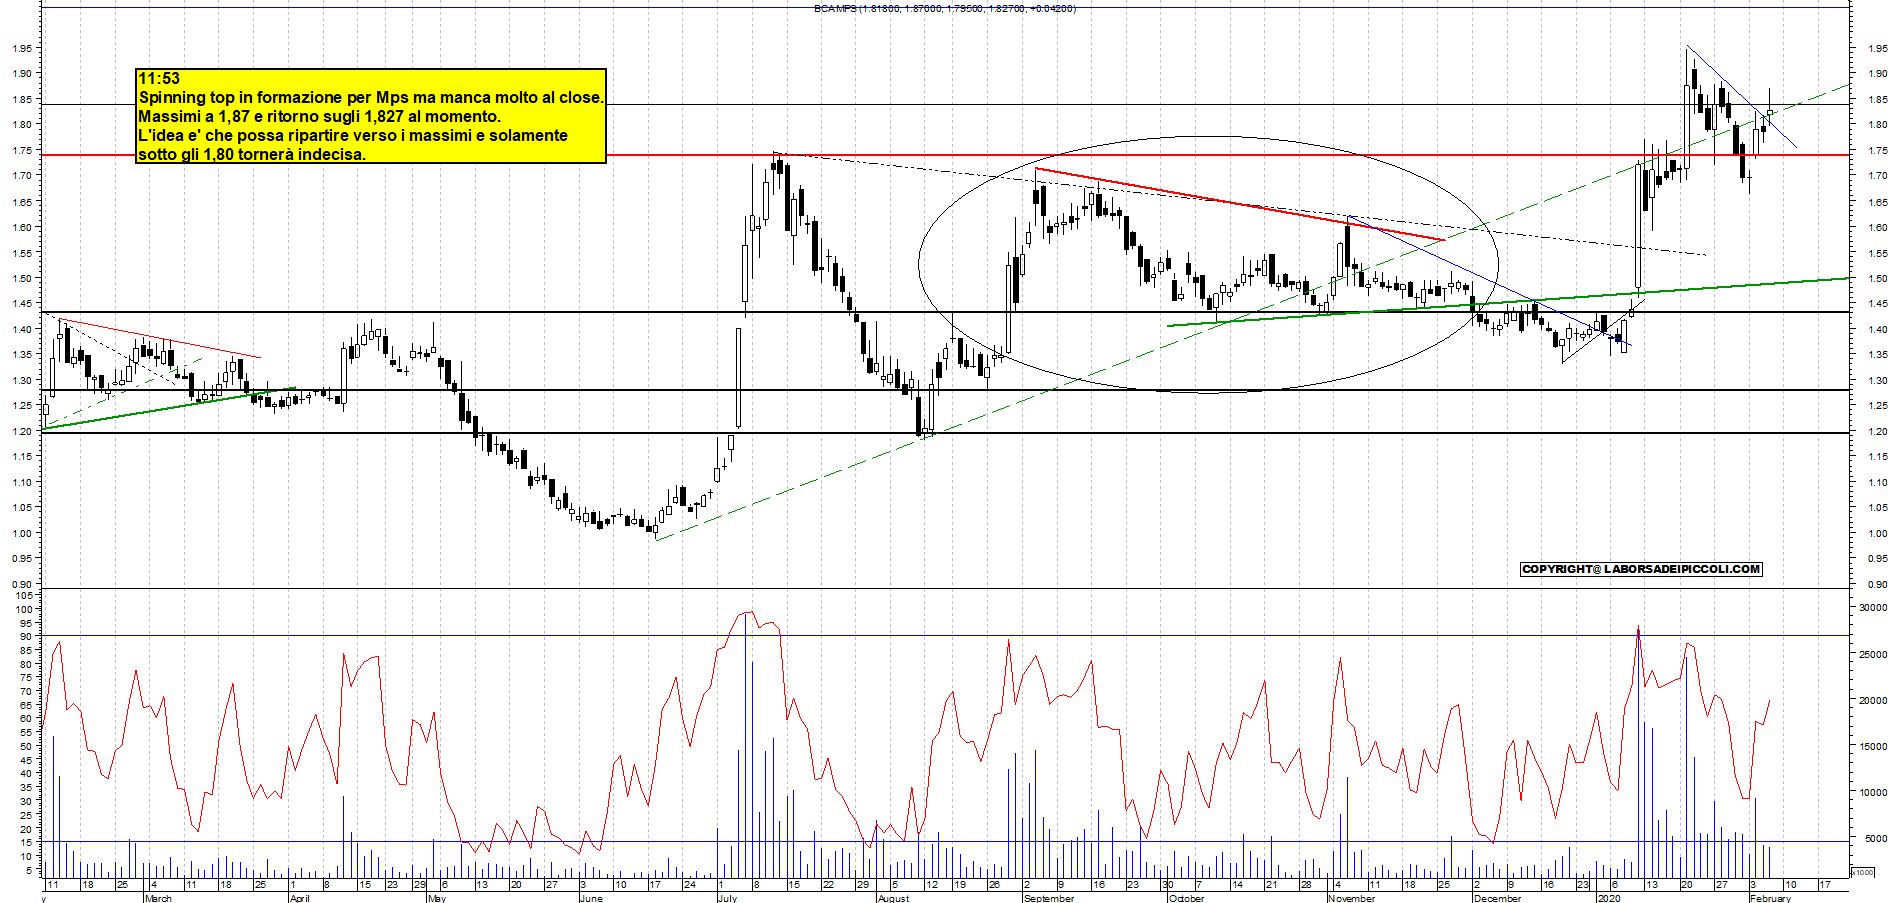The height and width of the screenshot is (903, 1890).
Task: Click the 45 oscillator scale value
Action: [x=25, y=760]
